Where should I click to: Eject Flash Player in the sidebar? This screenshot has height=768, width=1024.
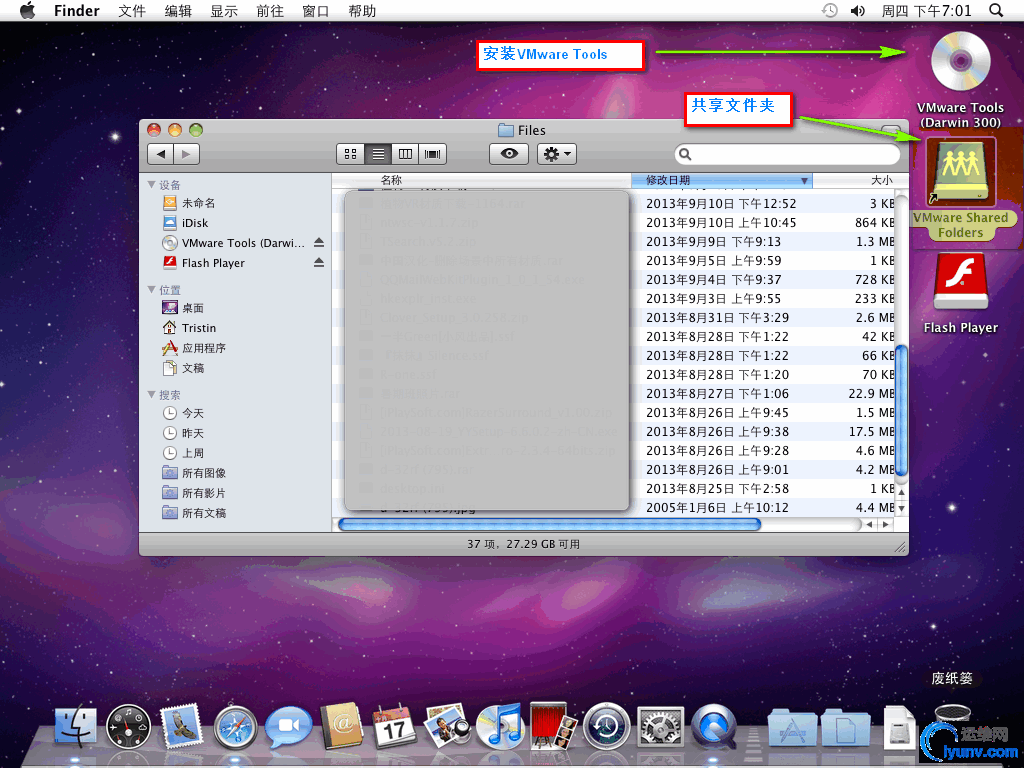click(x=319, y=263)
